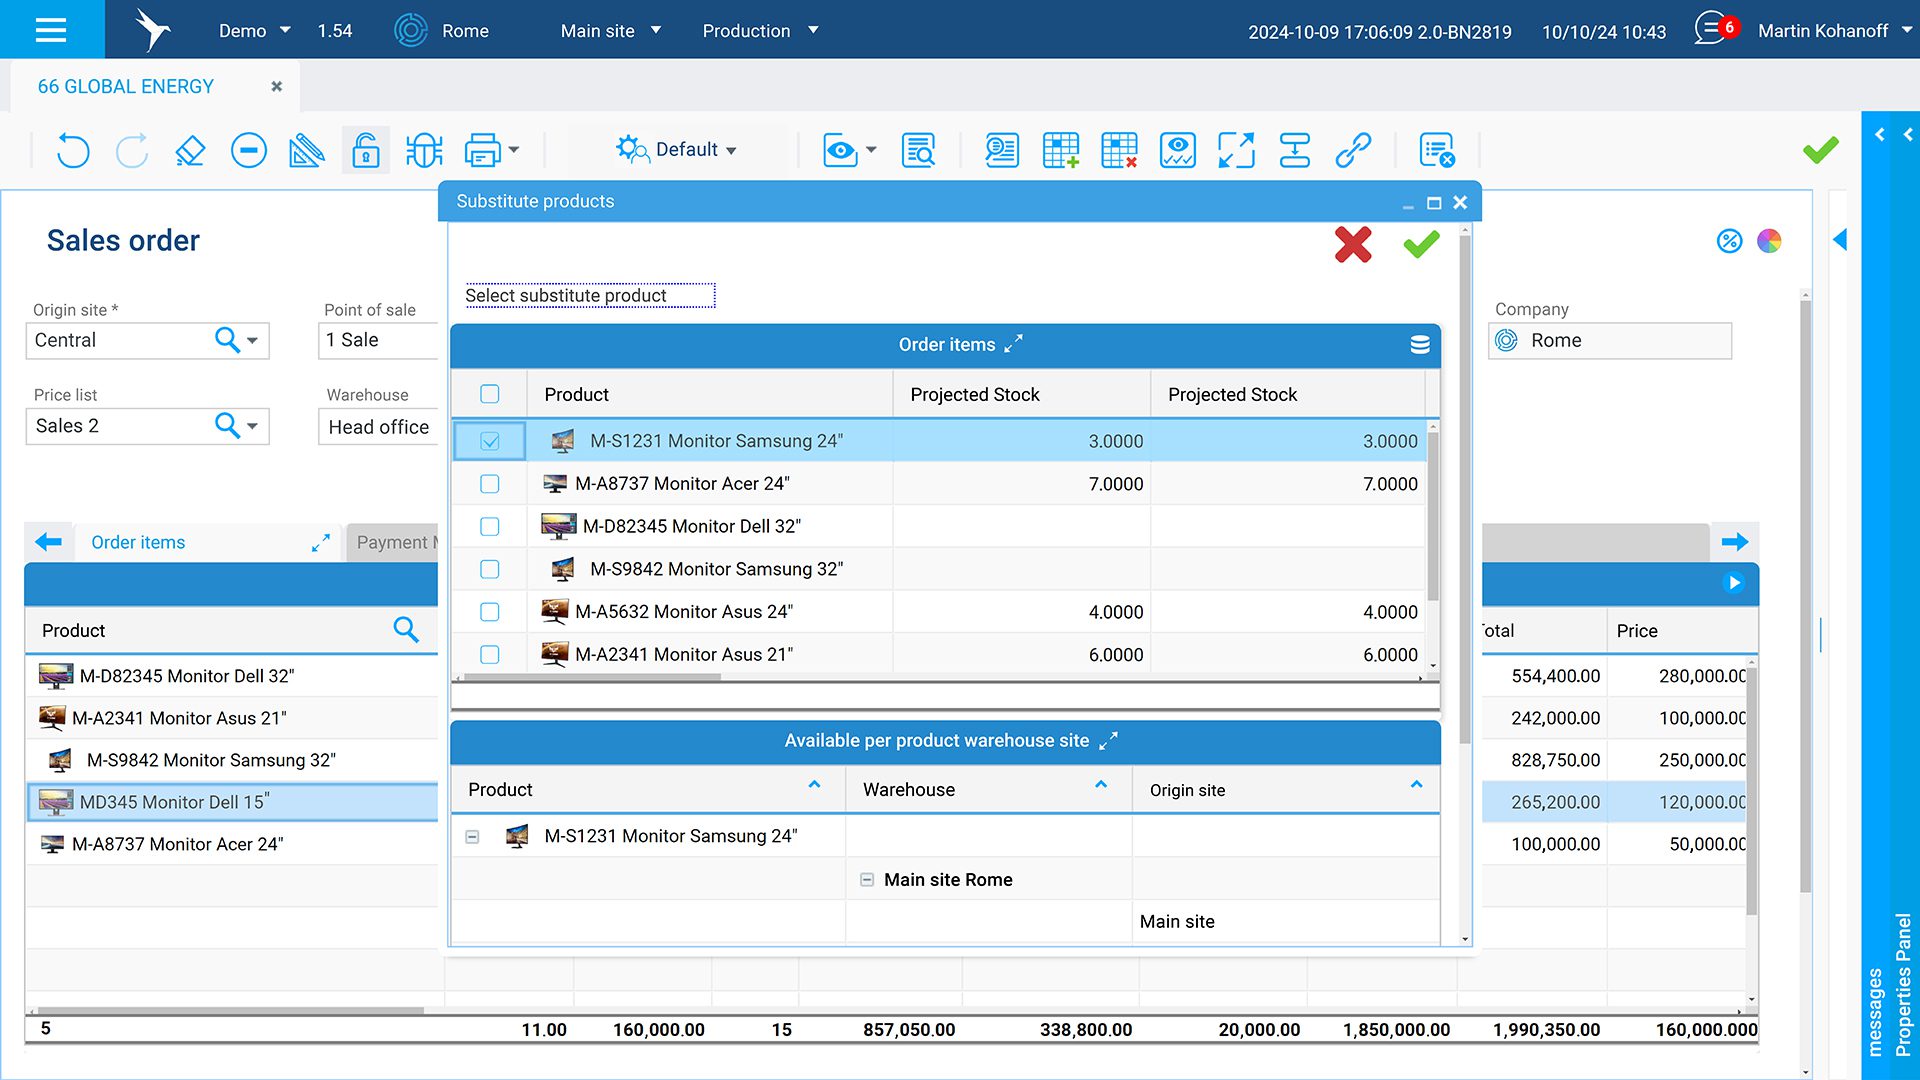Click the chain link toolbar icon

[1353, 150]
